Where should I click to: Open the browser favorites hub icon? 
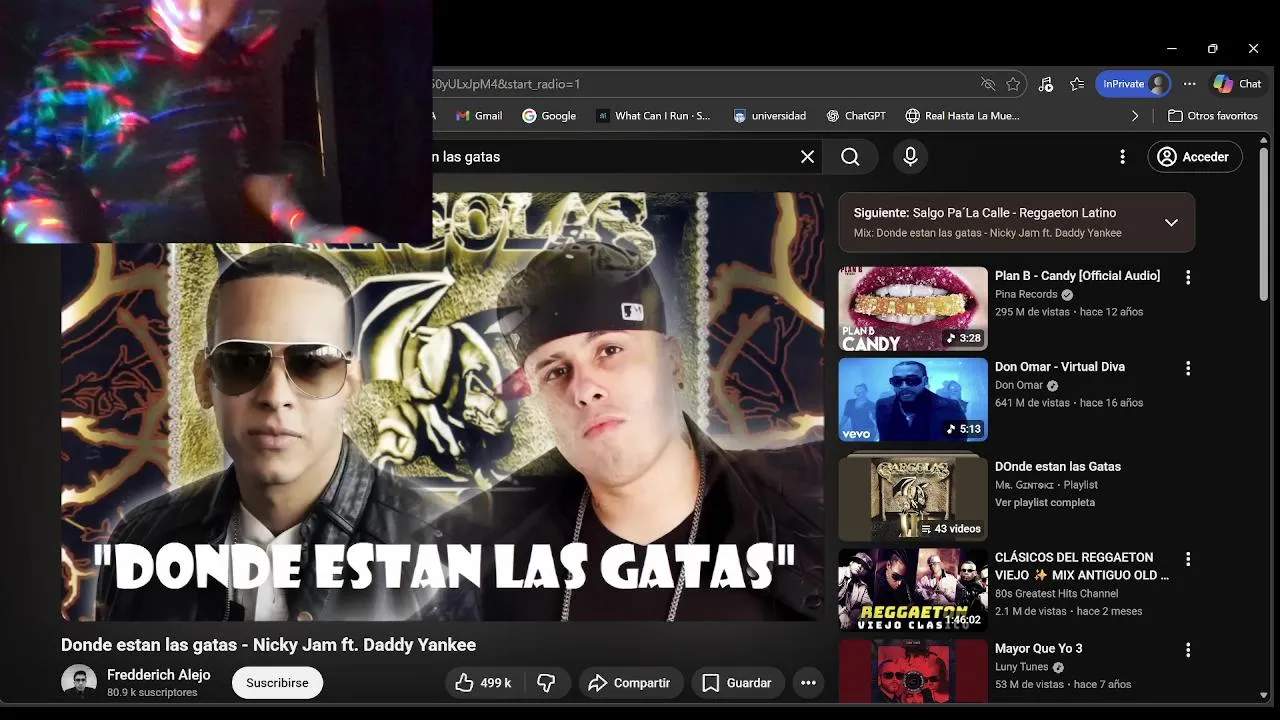(x=1077, y=84)
